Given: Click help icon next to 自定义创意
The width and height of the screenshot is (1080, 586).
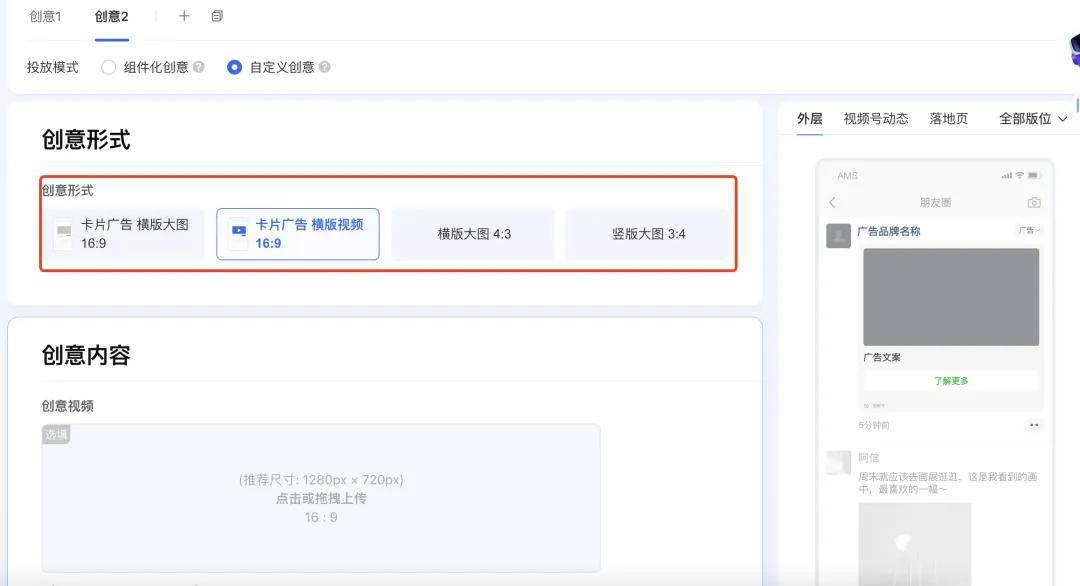Looking at the screenshot, I should 324,68.
